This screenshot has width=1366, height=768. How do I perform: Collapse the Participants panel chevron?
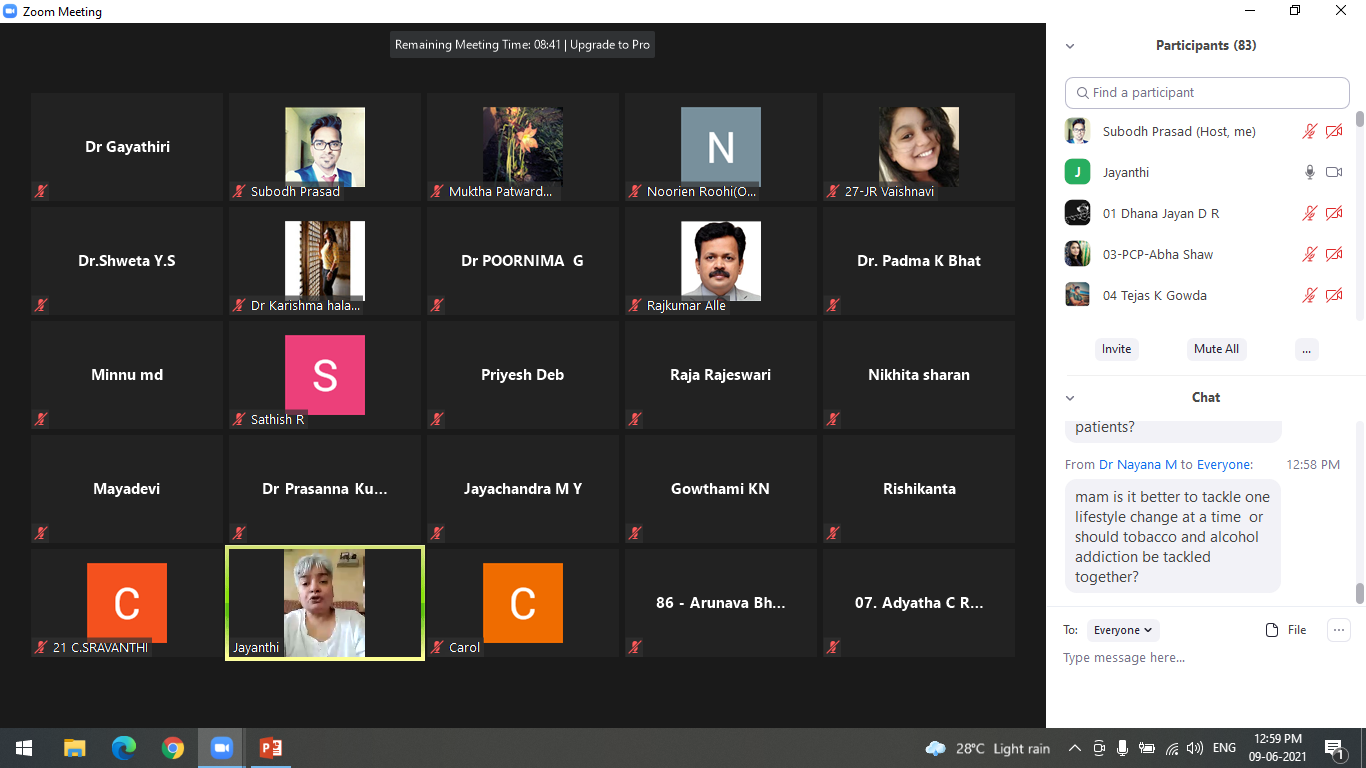coord(1070,46)
